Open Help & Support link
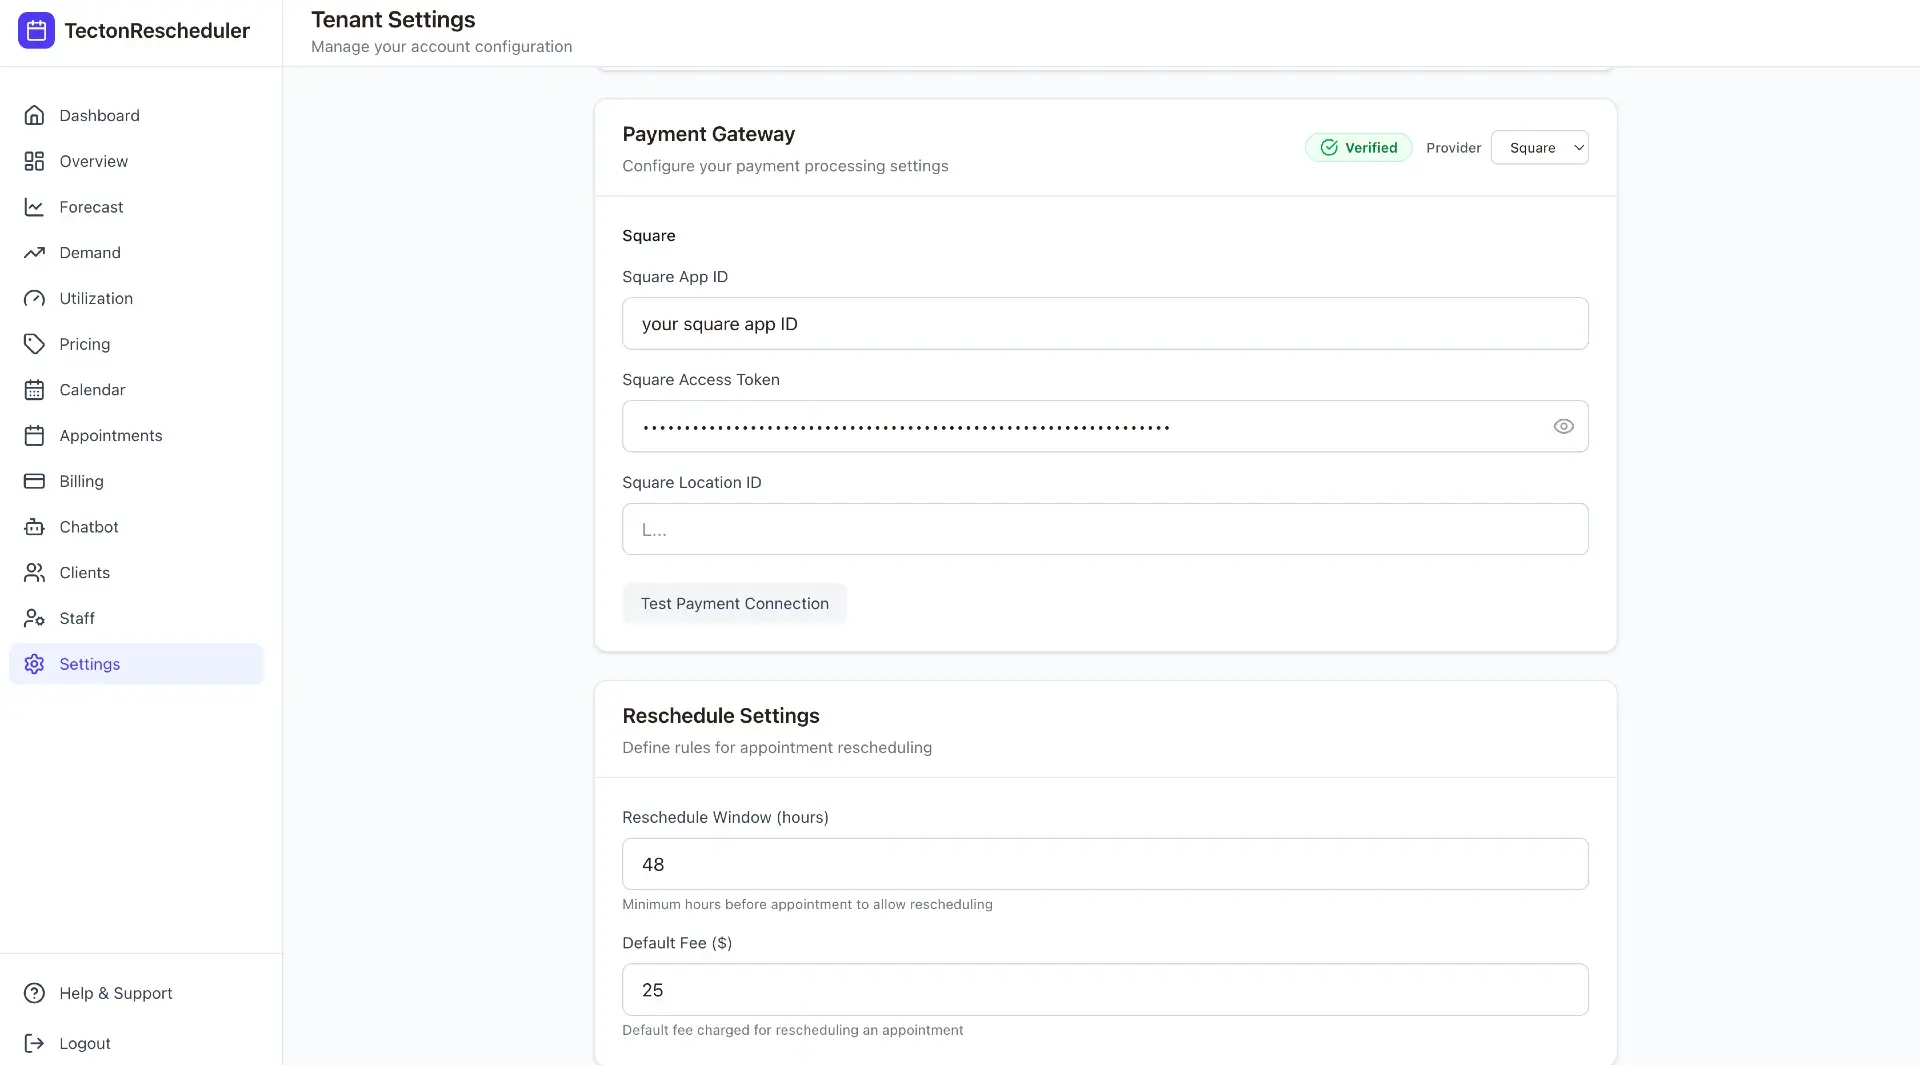Screen dimensions: 1920x1065 (136, 993)
